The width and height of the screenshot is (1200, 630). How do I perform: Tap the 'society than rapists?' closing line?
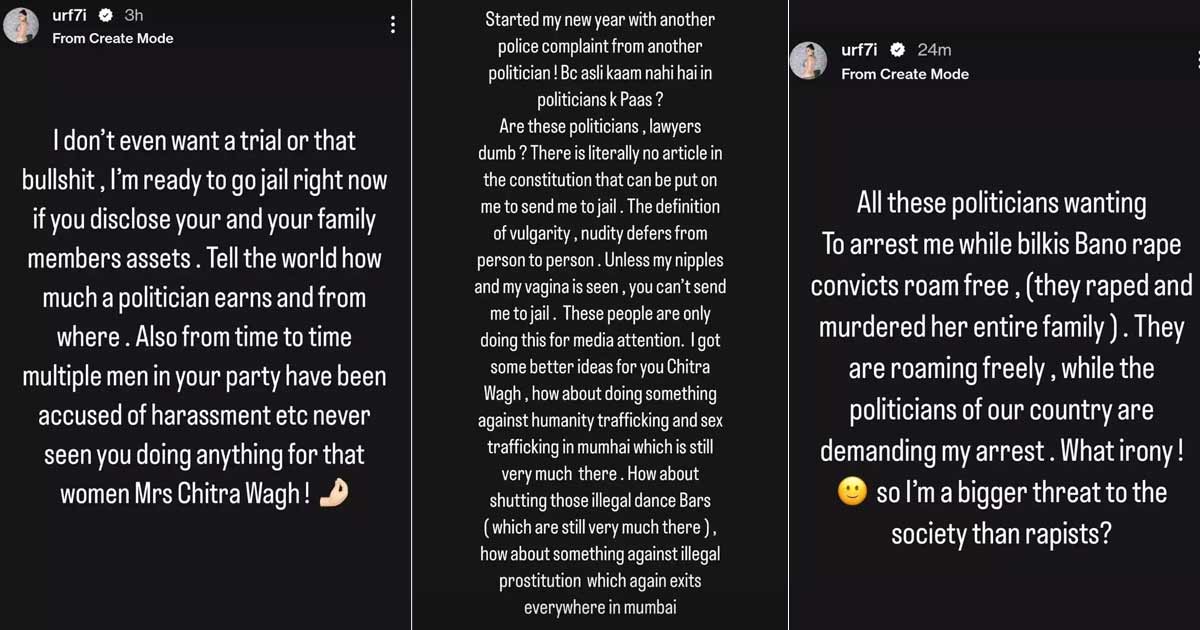point(1001,534)
